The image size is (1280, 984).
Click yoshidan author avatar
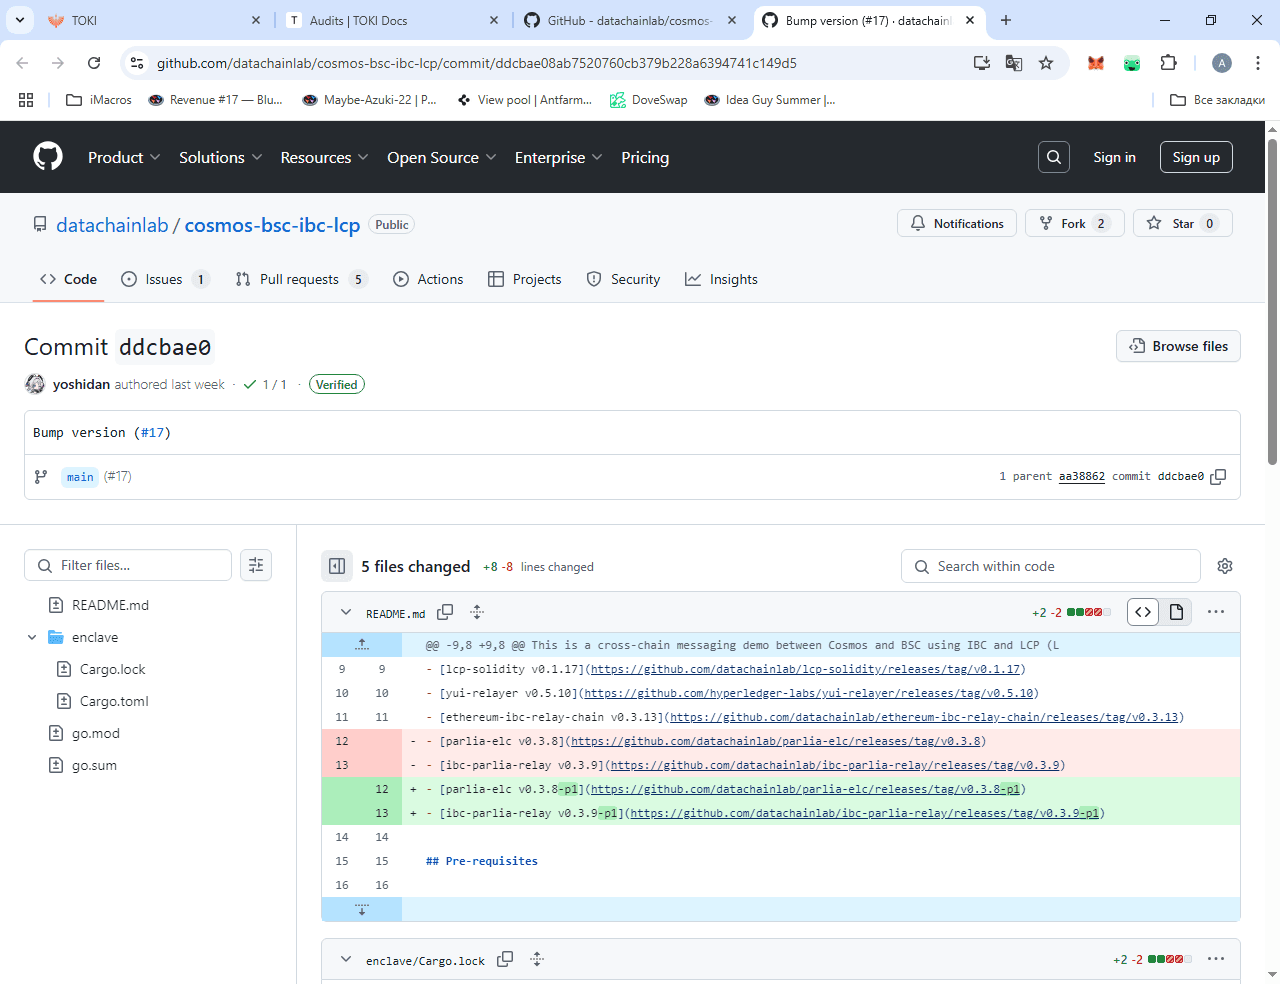[x=35, y=384]
